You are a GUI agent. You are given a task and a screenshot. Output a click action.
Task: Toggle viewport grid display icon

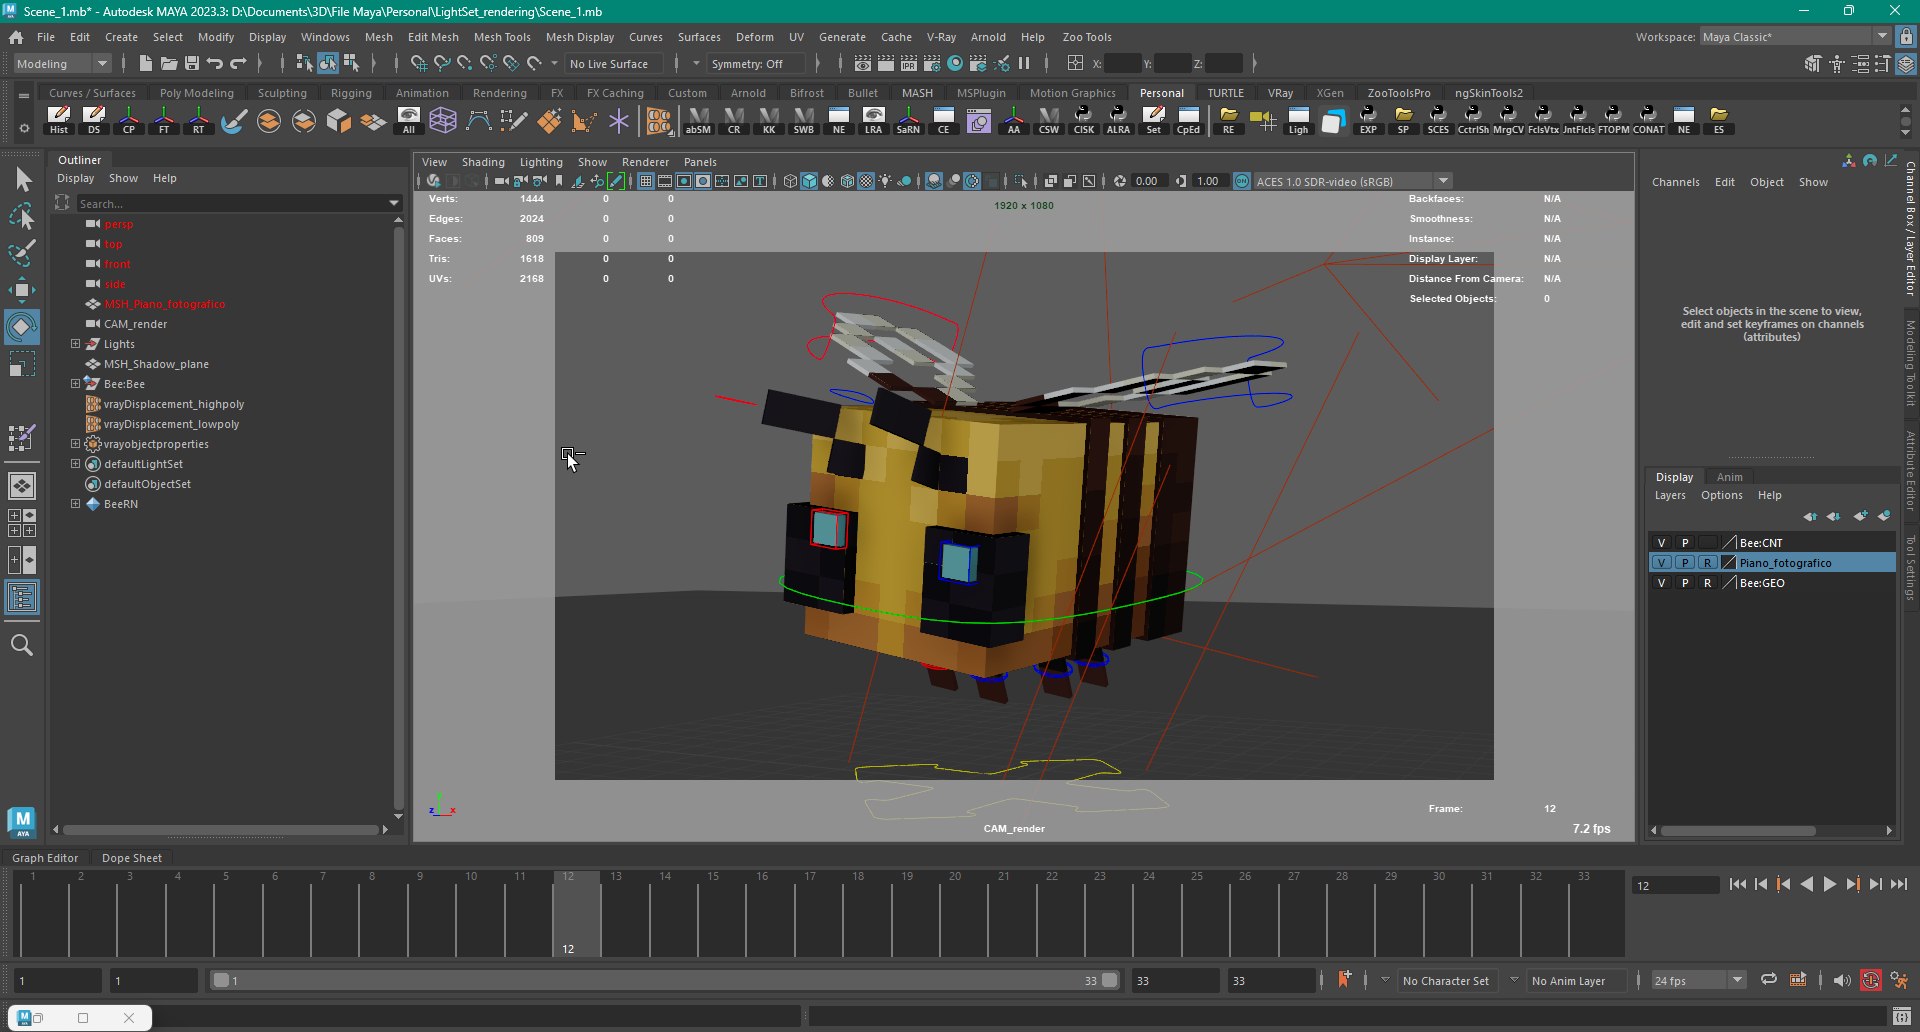[x=645, y=181]
